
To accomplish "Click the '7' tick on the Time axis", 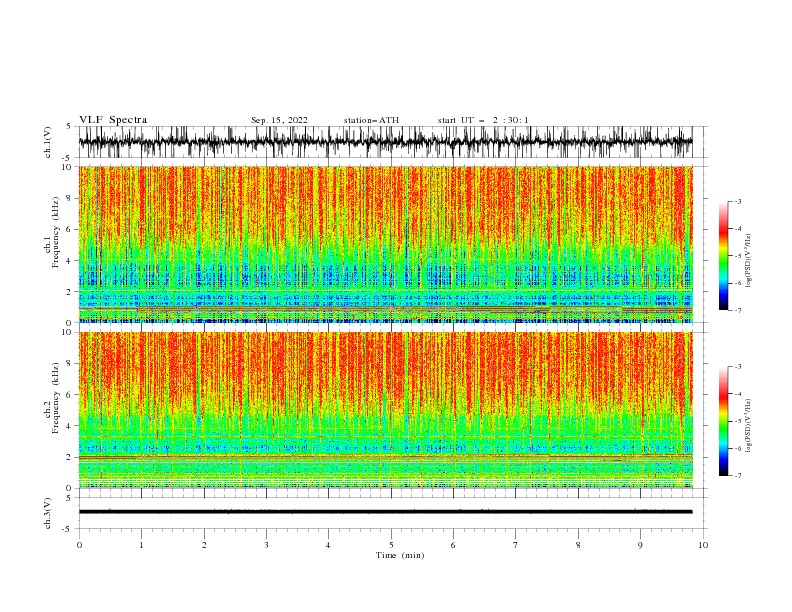I will click(516, 545).
